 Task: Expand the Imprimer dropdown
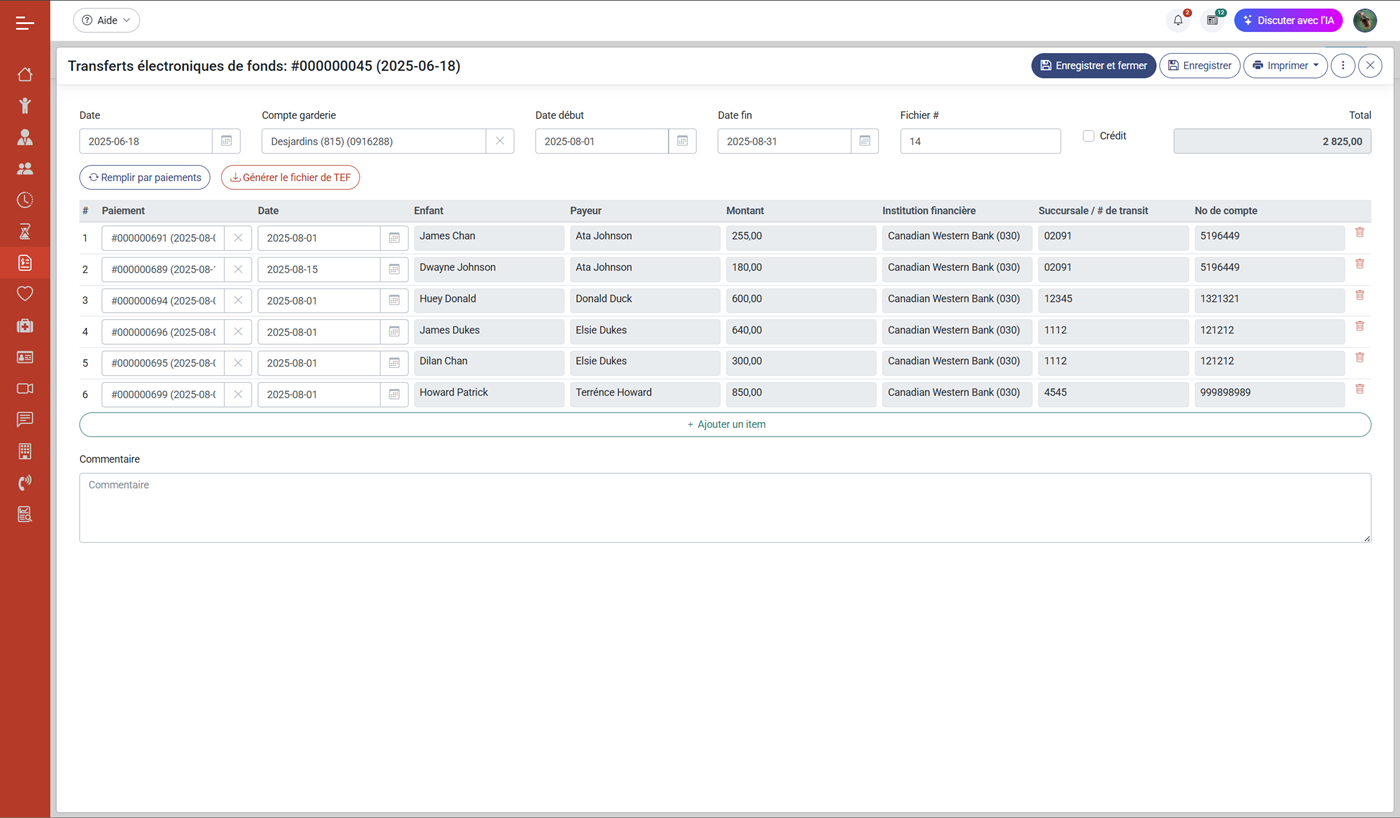(x=1285, y=66)
